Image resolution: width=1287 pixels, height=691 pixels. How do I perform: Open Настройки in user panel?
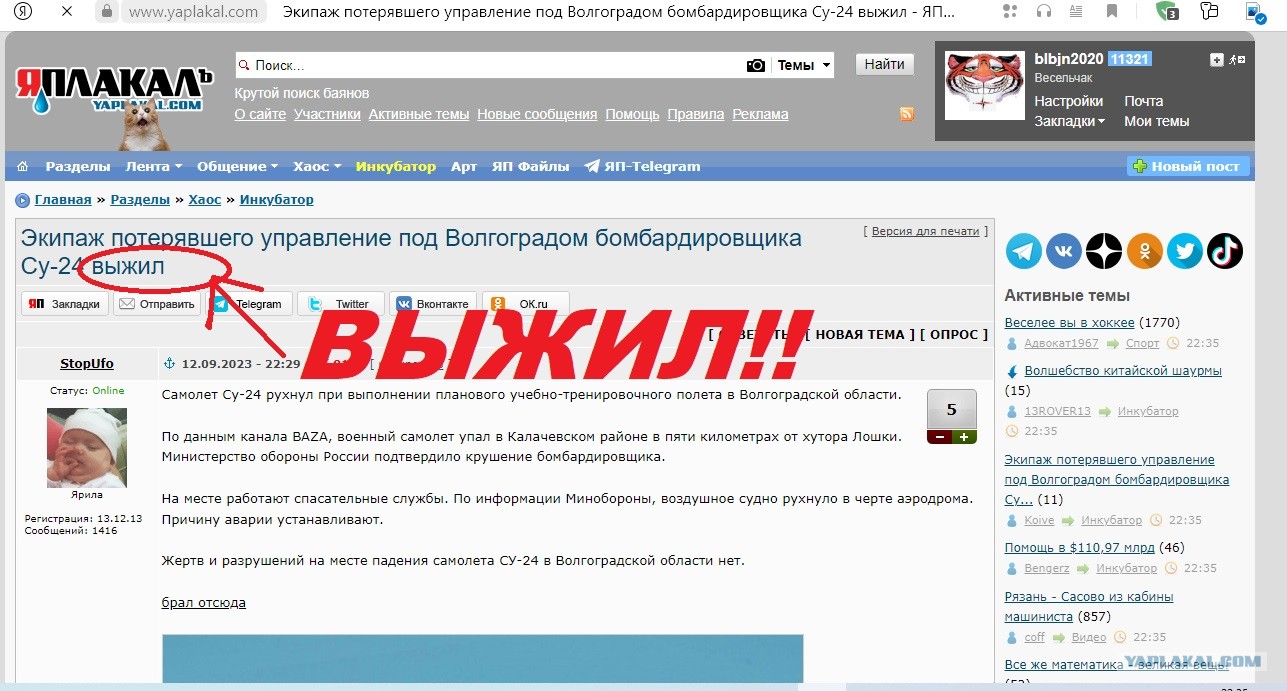[1068, 101]
